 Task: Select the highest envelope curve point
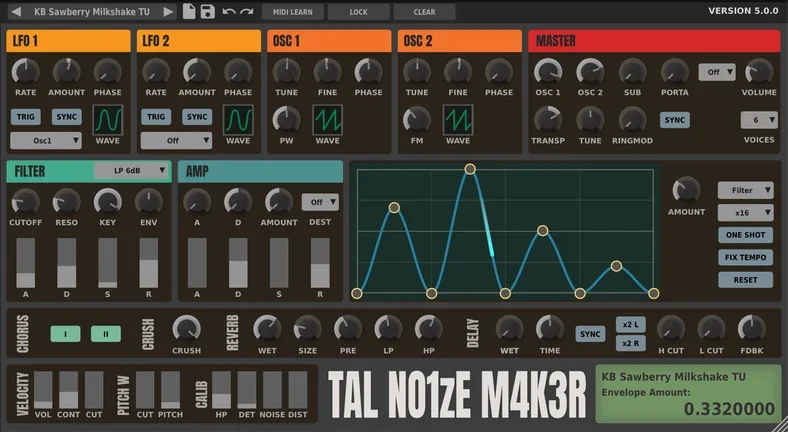(470, 169)
